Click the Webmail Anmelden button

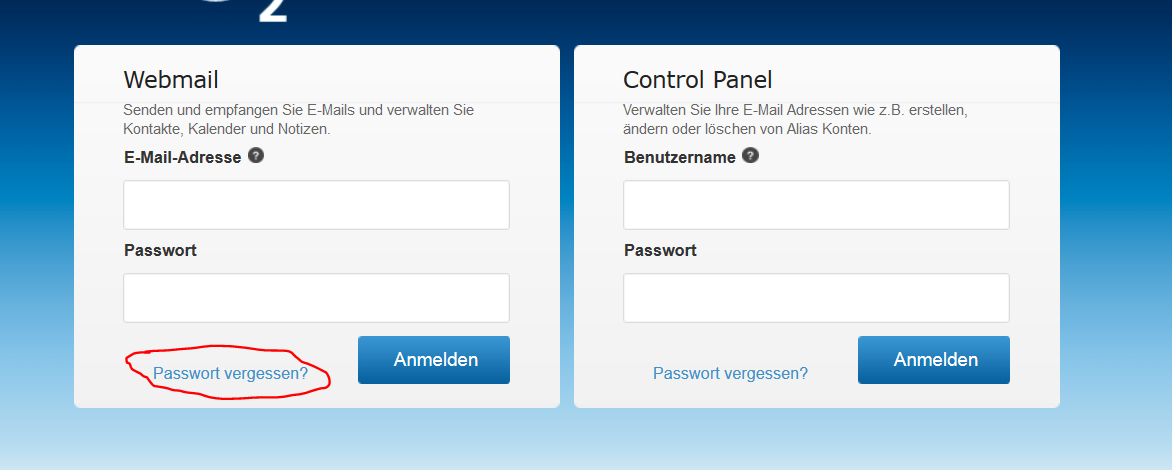coord(434,359)
